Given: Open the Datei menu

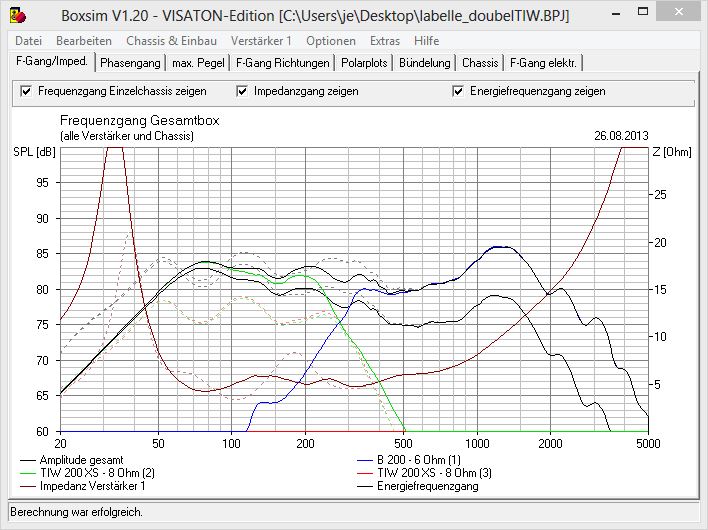Looking at the screenshot, I should click(28, 41).
